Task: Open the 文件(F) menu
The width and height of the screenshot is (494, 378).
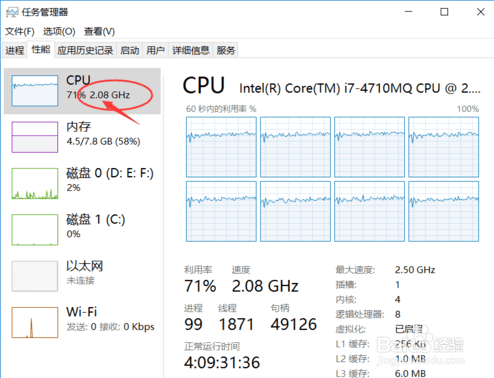Action: click(20, 31)
